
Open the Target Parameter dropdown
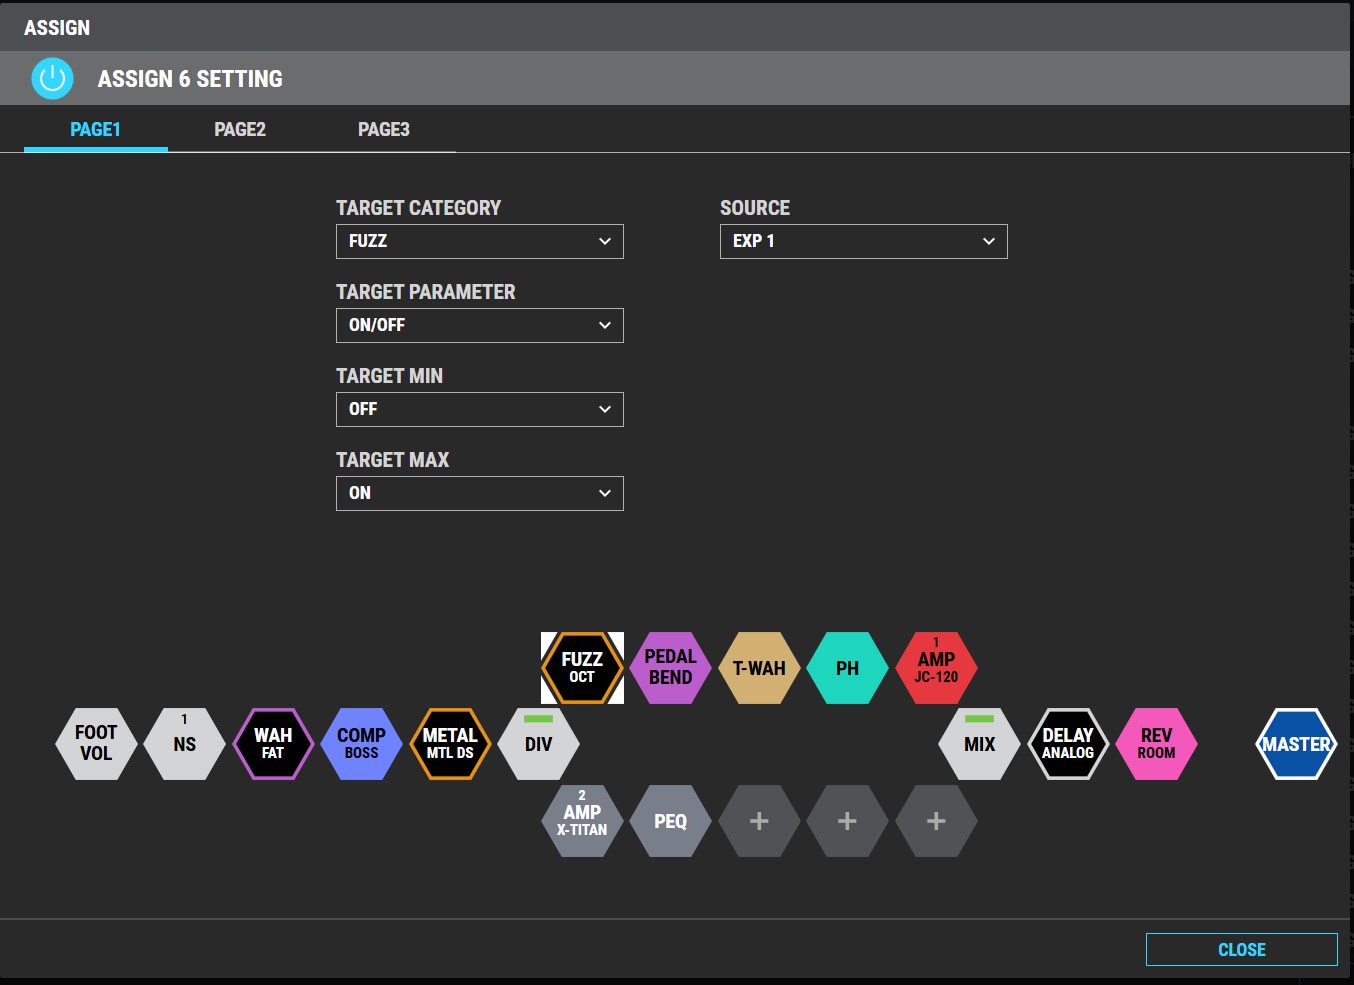point(479,325)
